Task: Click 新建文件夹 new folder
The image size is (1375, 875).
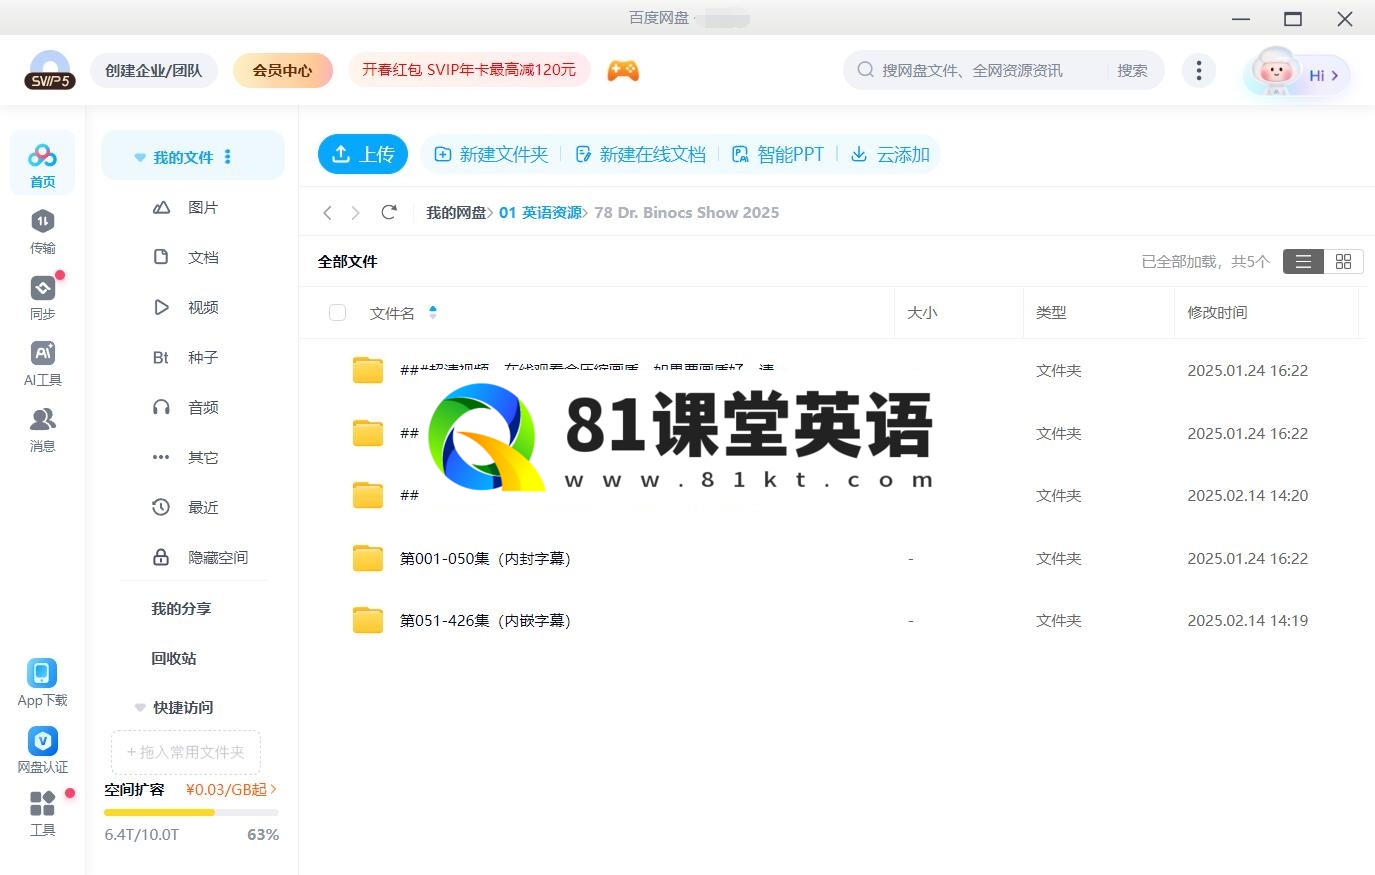Action: pos(491,154)
